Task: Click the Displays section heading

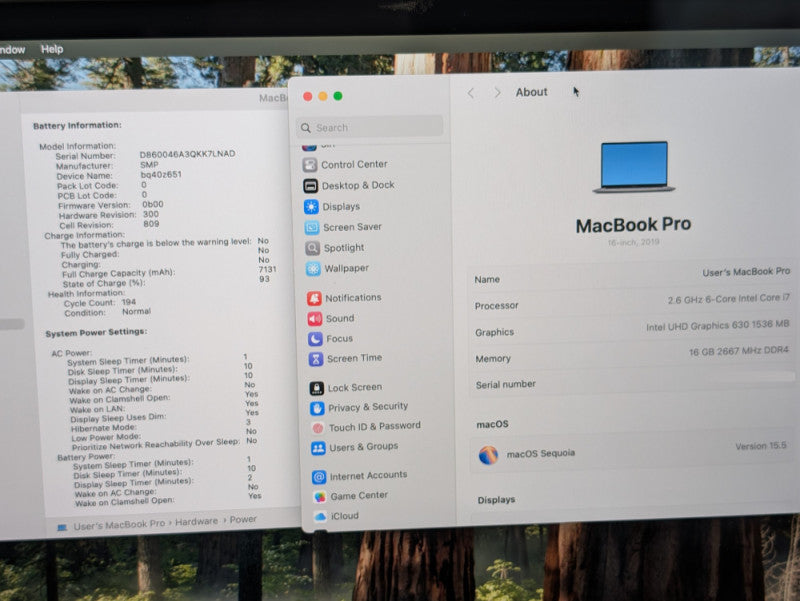Action: (496, 499)
